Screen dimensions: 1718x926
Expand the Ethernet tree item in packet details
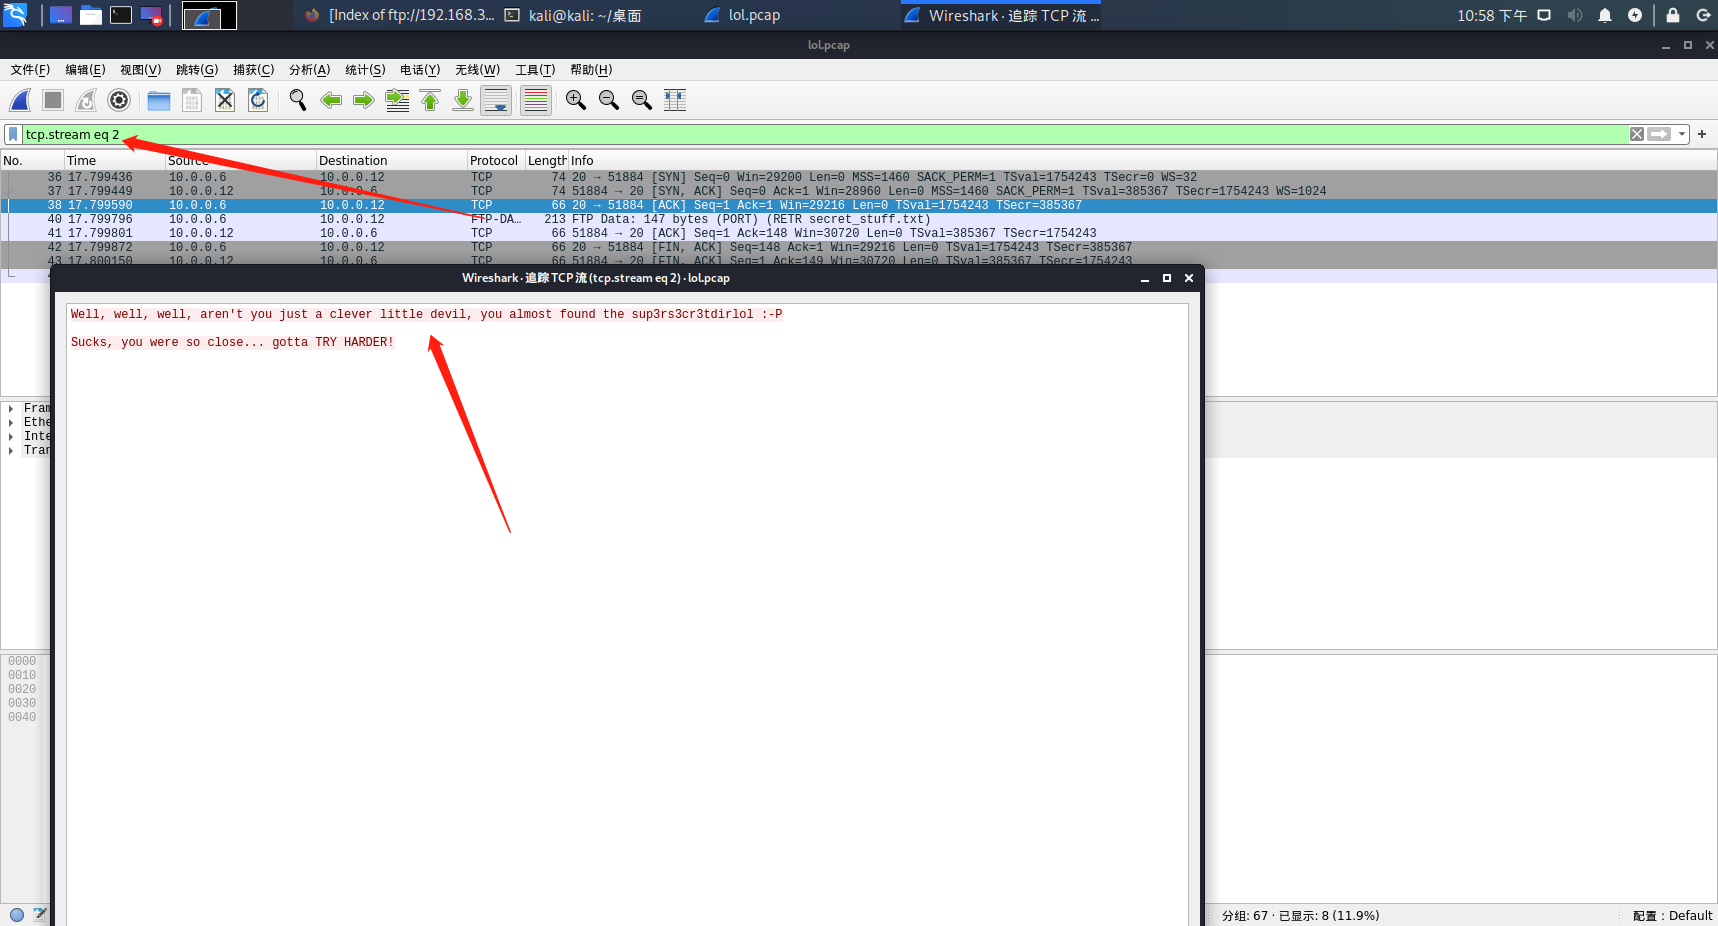pyautogui.click(x=11, y=422)
